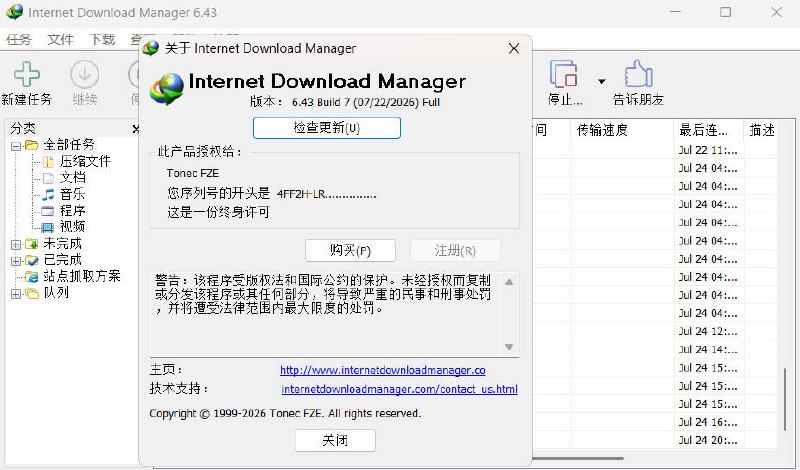Click the 已完成 folder icon
Viewport: 800px width, 470px height.
[x=32, y=260]
